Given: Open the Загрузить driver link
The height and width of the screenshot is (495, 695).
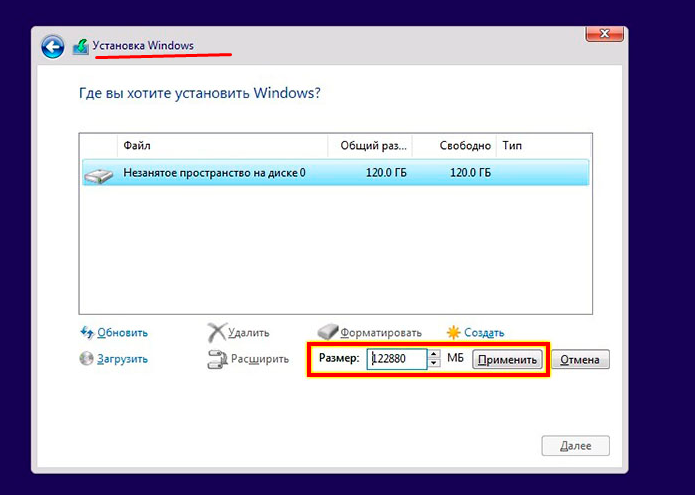Looking at the screenshot, I should tap(122, 359).
